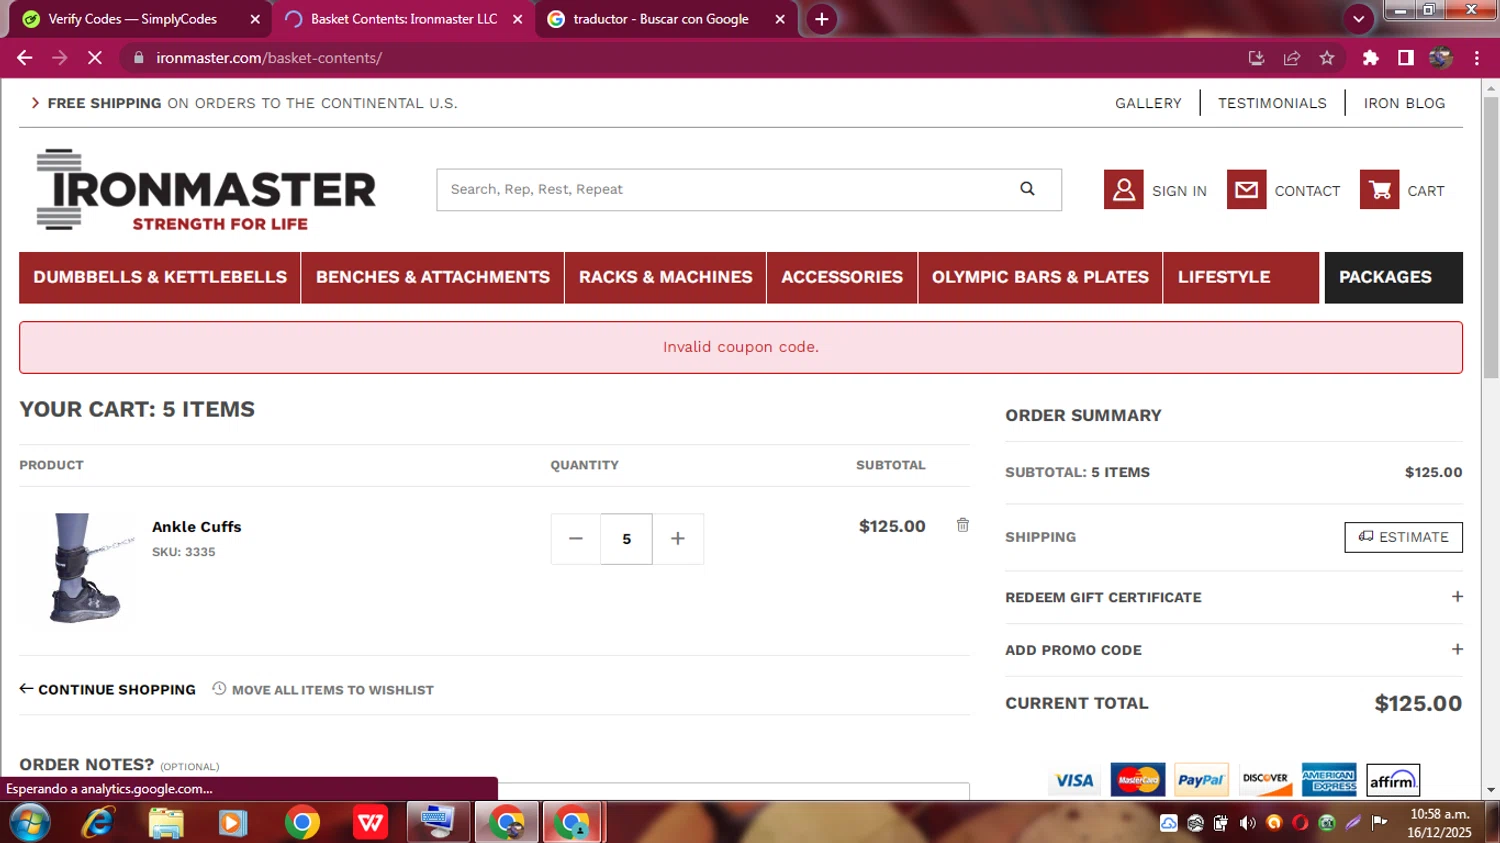Expand Add Promo Code section
1500x843 pixels.
click(x=1457, y=649)
